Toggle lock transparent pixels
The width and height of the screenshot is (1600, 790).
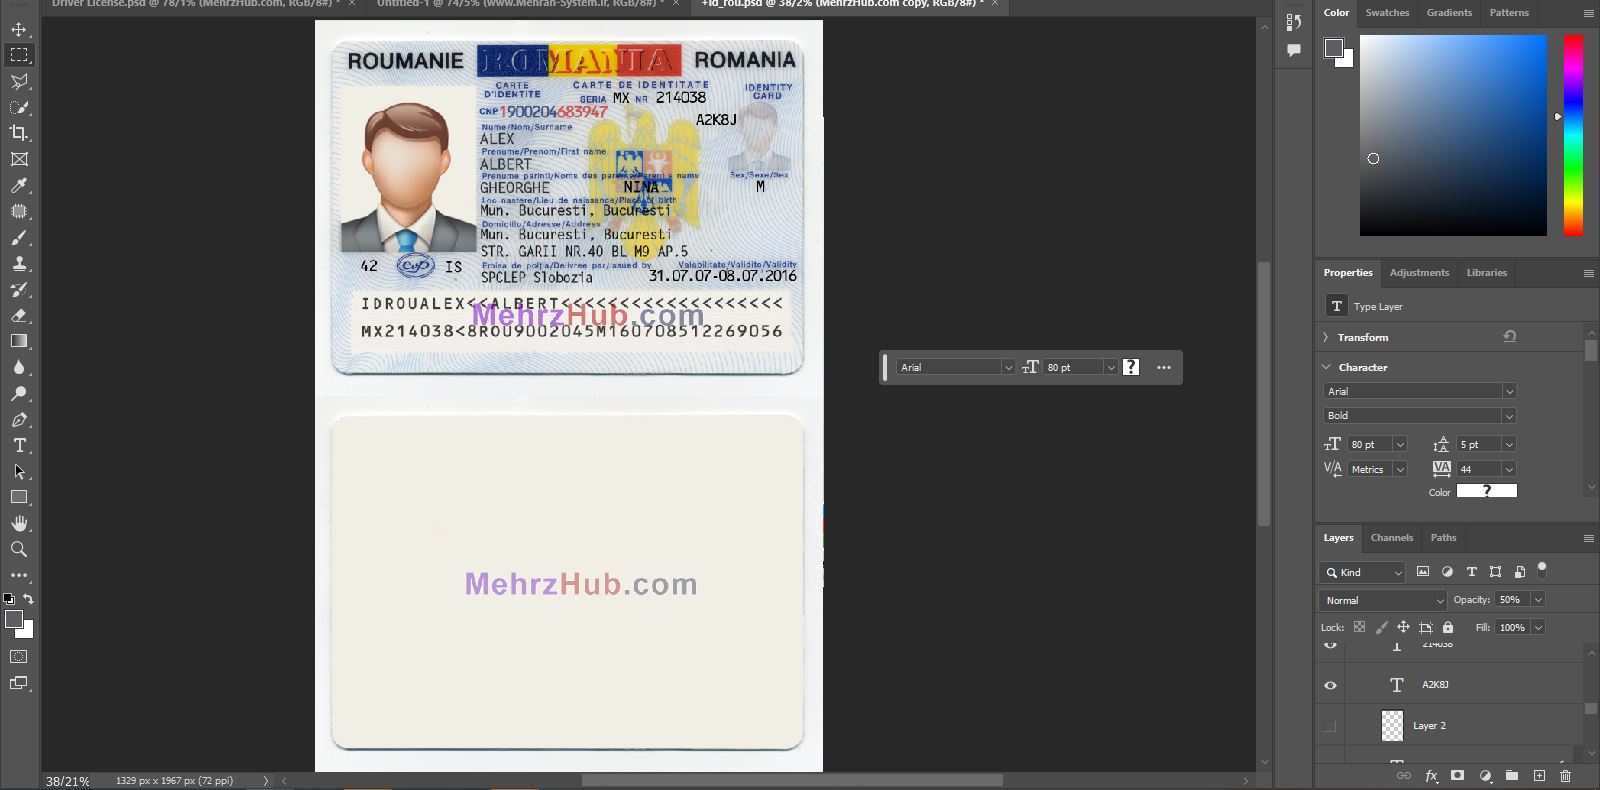tap(1359, 627)
